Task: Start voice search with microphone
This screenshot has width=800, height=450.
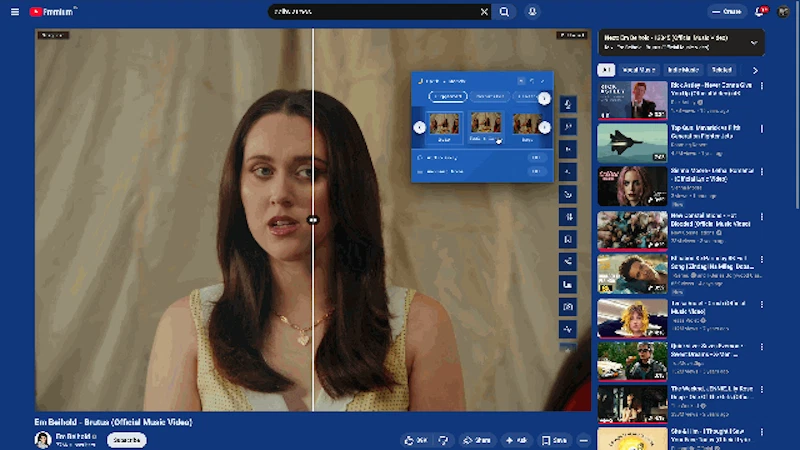Action: pyautogui.click(x=532, y=11)
